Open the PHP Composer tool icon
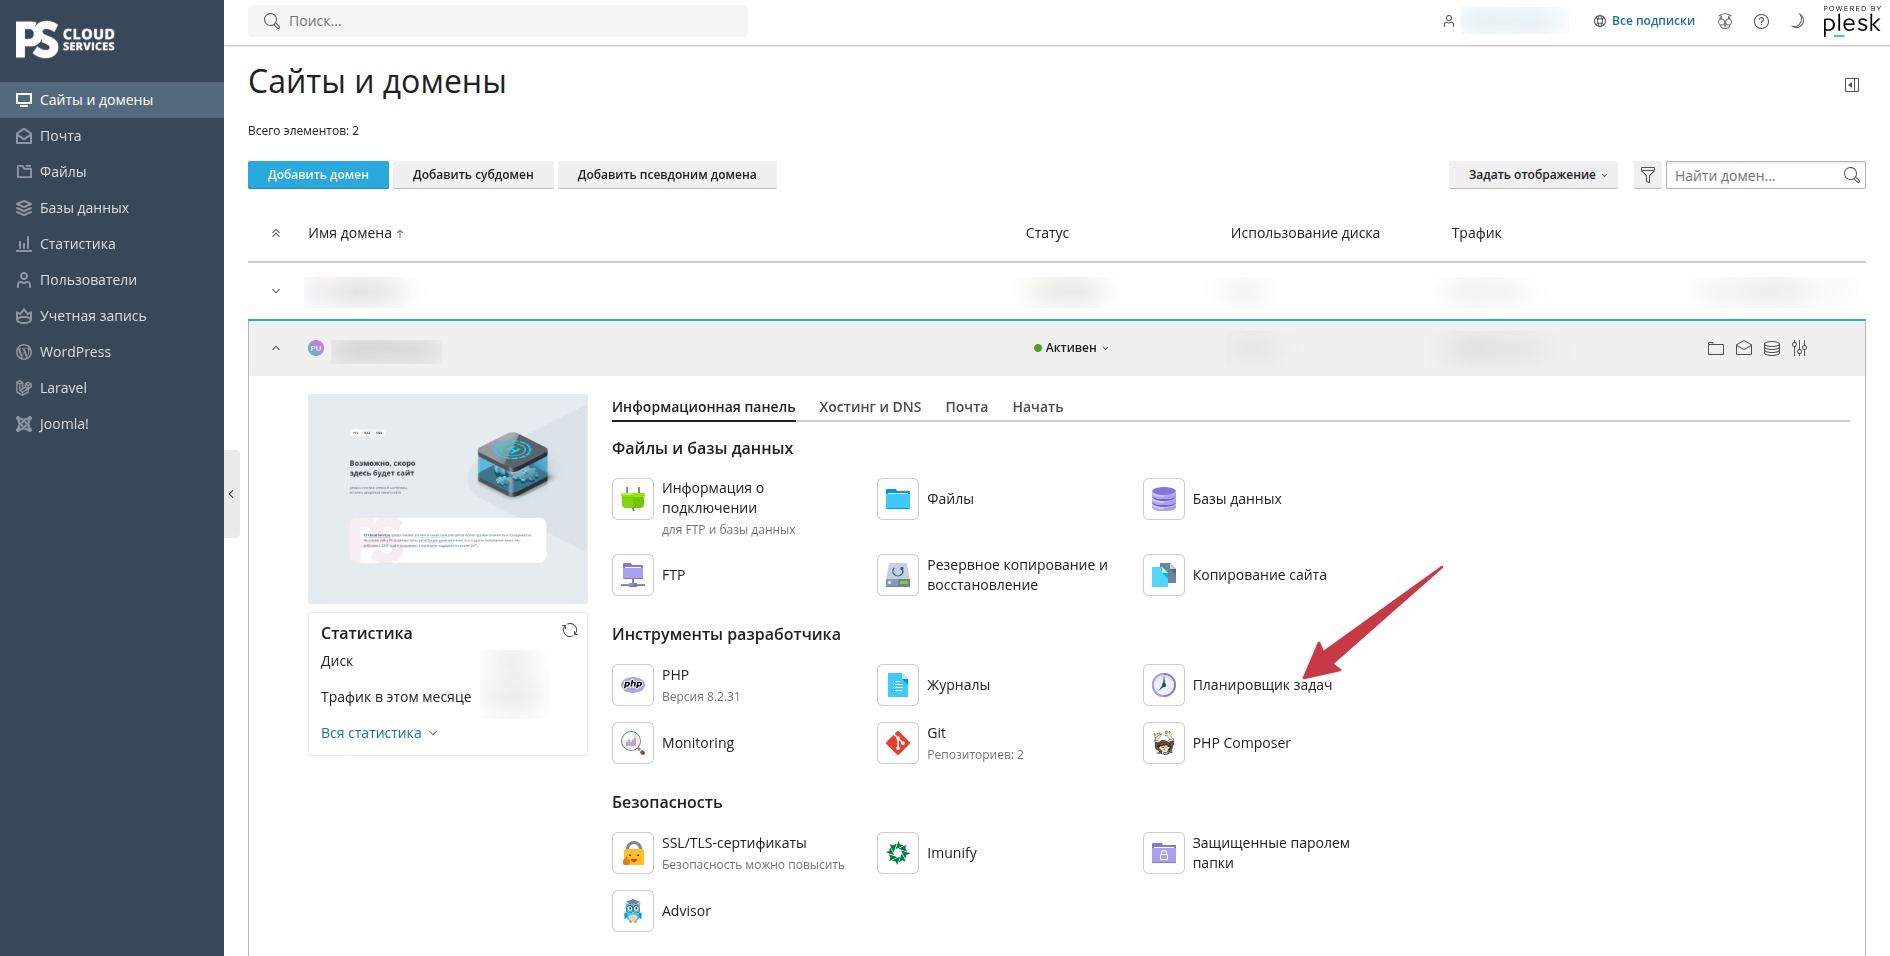 point(1163,743)
